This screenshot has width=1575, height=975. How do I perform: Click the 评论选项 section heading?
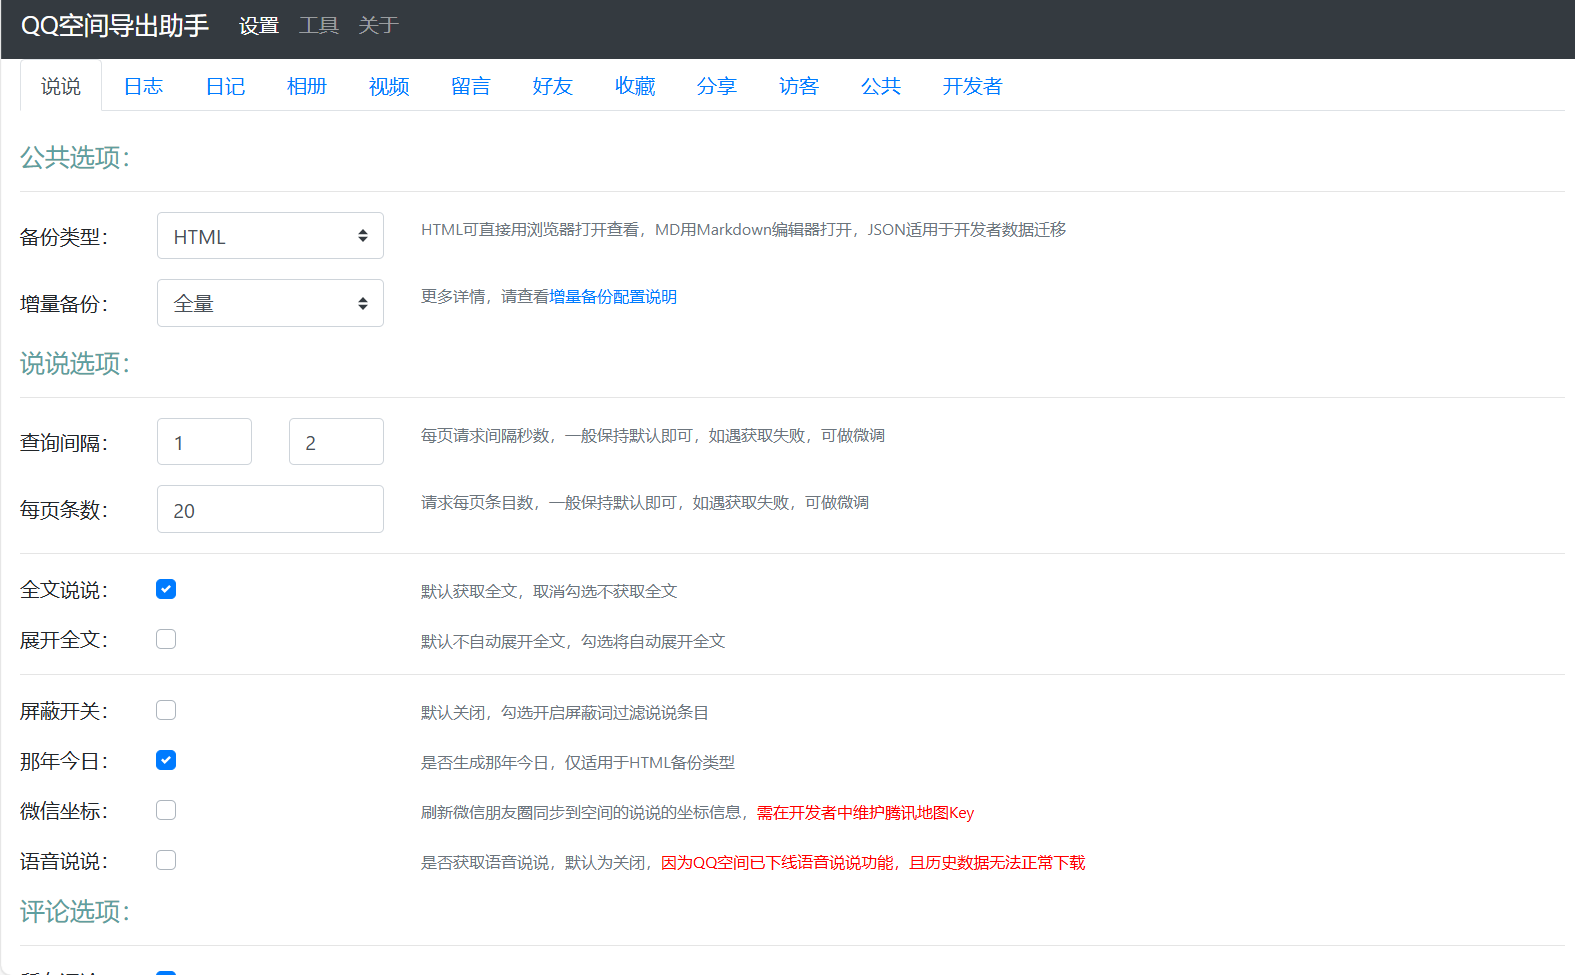tap(75, 912)
